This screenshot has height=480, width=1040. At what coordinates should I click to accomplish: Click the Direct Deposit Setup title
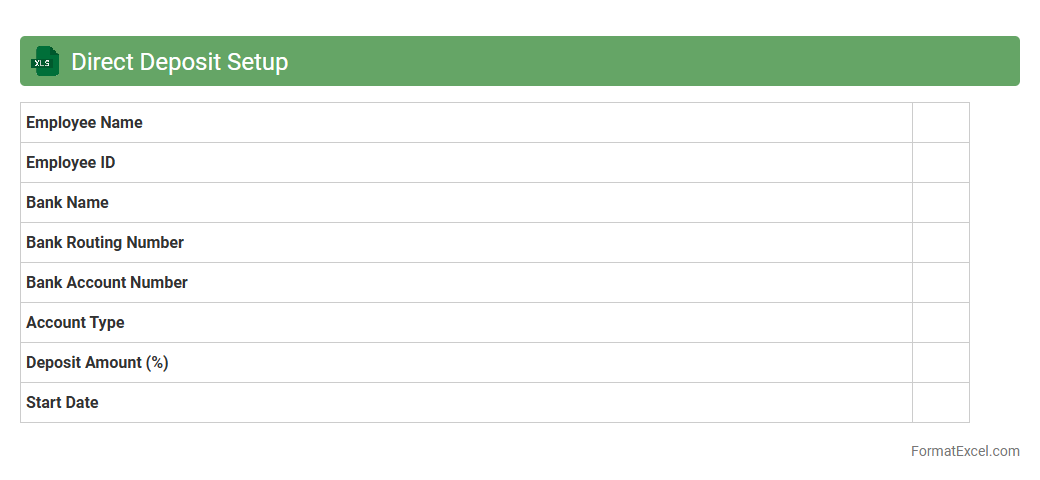pyautogui.click(x=180, y=62)
